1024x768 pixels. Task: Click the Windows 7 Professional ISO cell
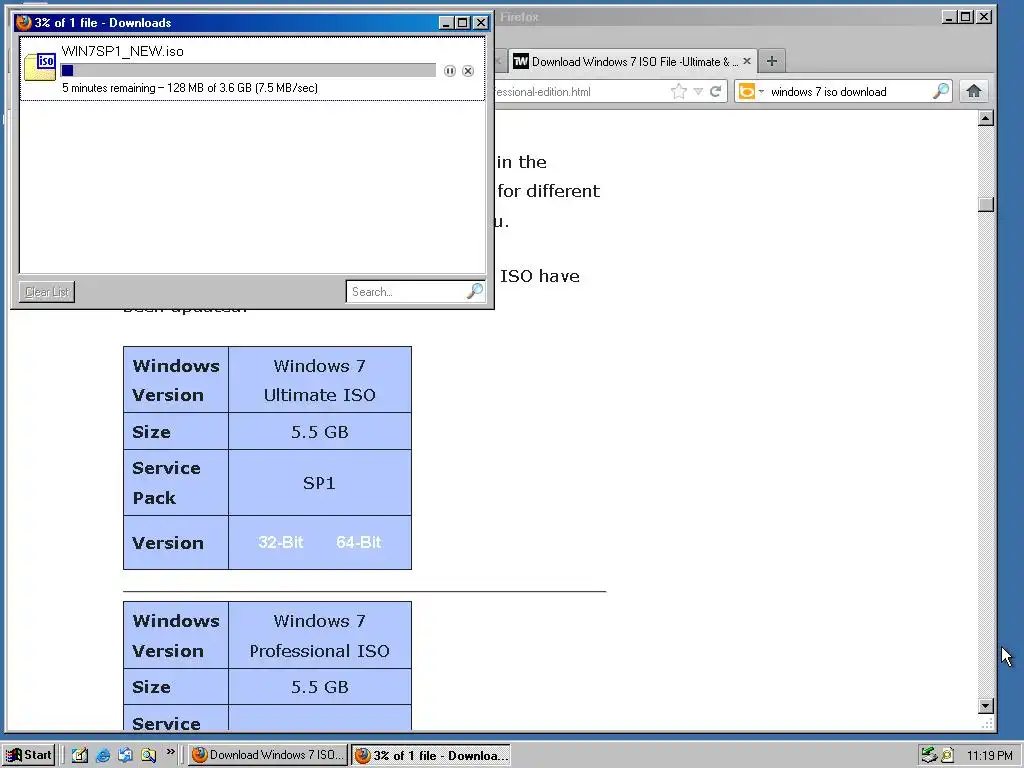click(x=319, y=635)
